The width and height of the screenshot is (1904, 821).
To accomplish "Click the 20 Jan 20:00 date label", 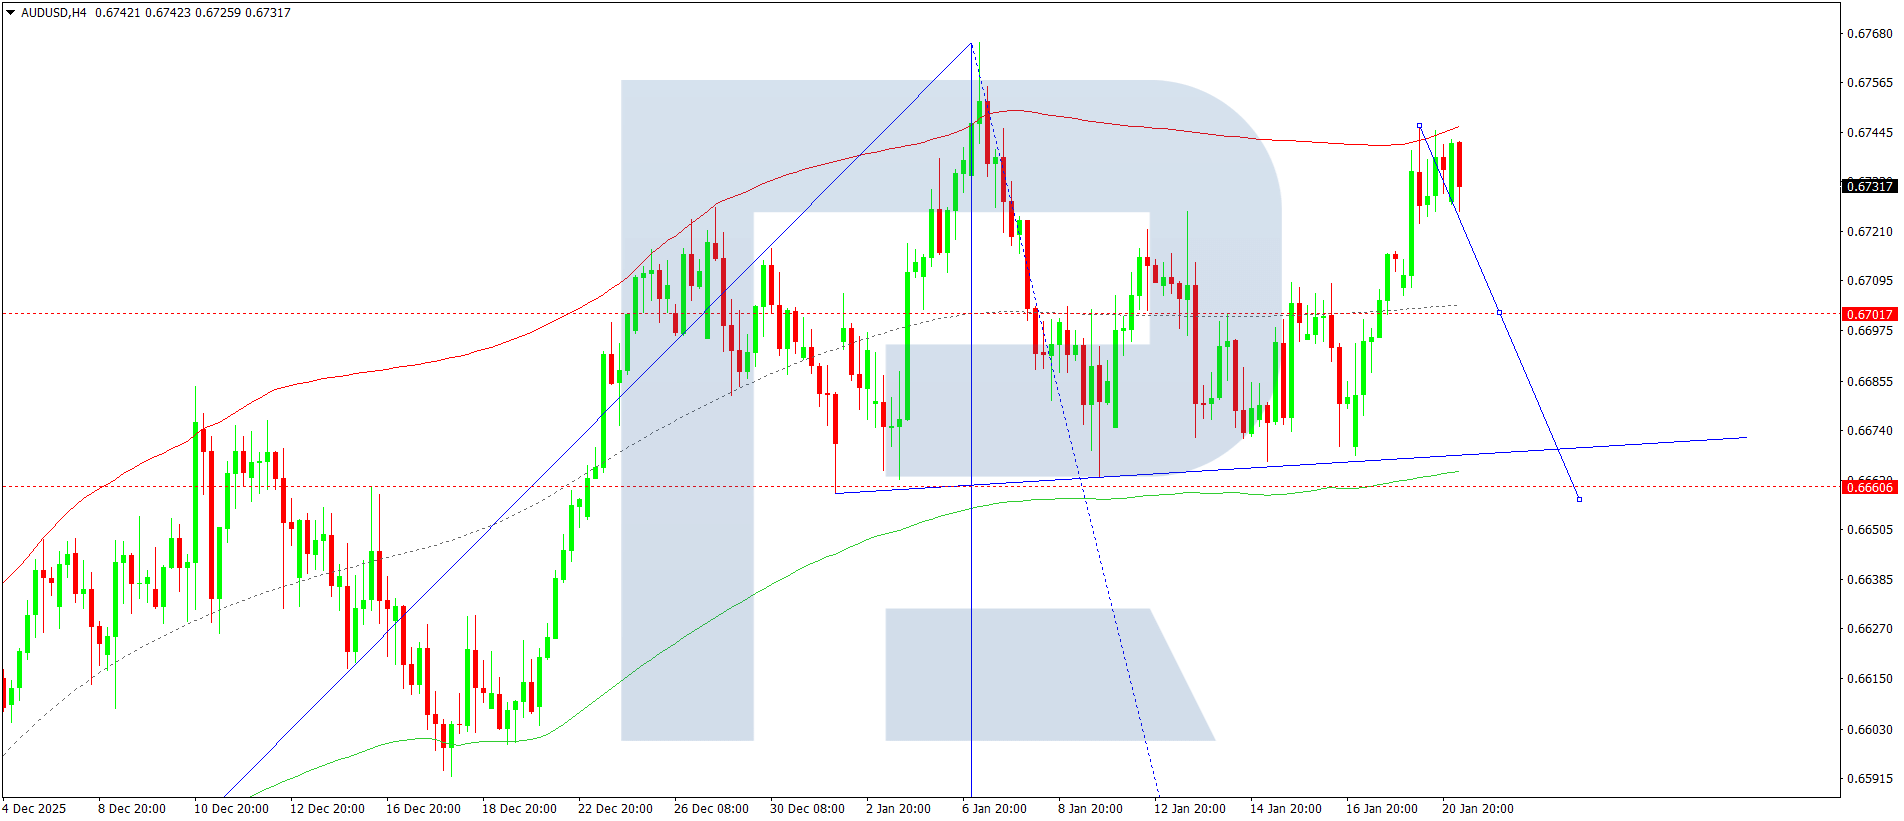I will 1477,808.
